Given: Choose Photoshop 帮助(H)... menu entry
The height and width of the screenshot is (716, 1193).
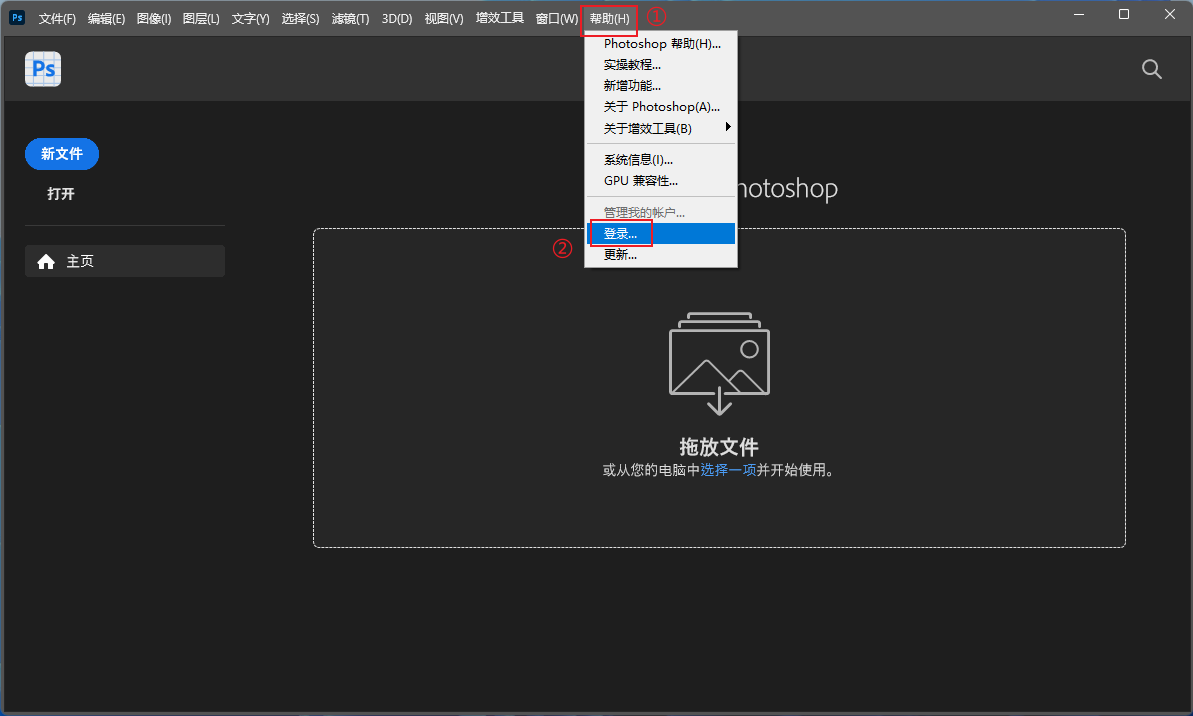Looking at the screenshot, I should pos(660,44).
